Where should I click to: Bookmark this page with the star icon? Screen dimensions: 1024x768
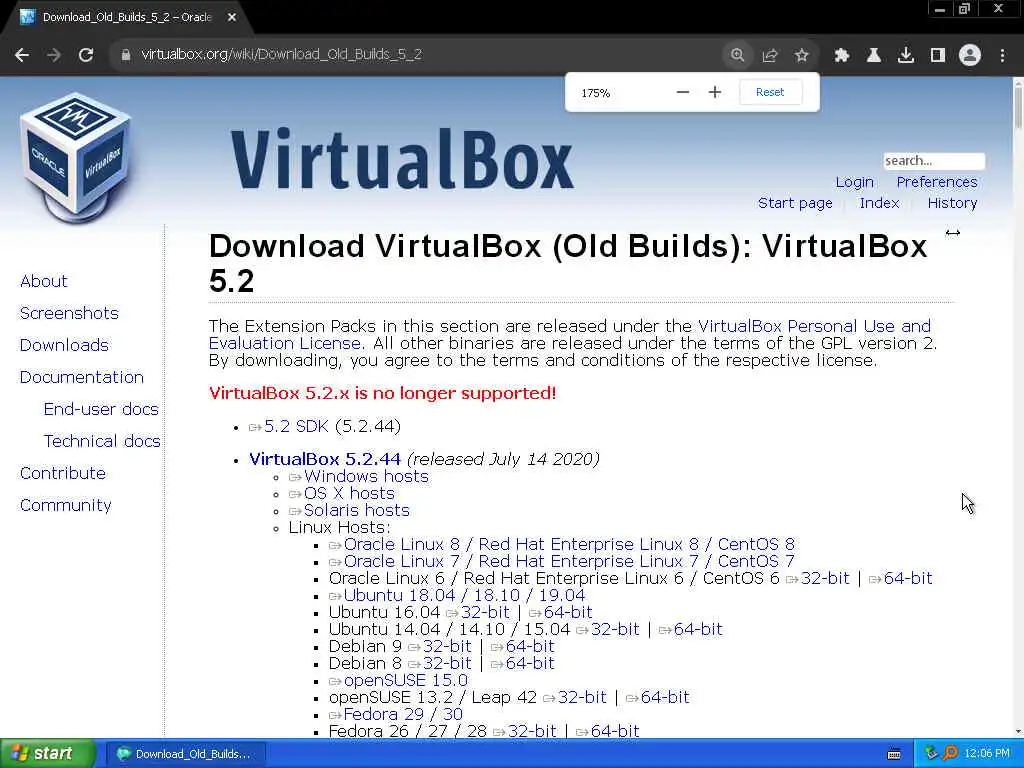coord(802,55)
